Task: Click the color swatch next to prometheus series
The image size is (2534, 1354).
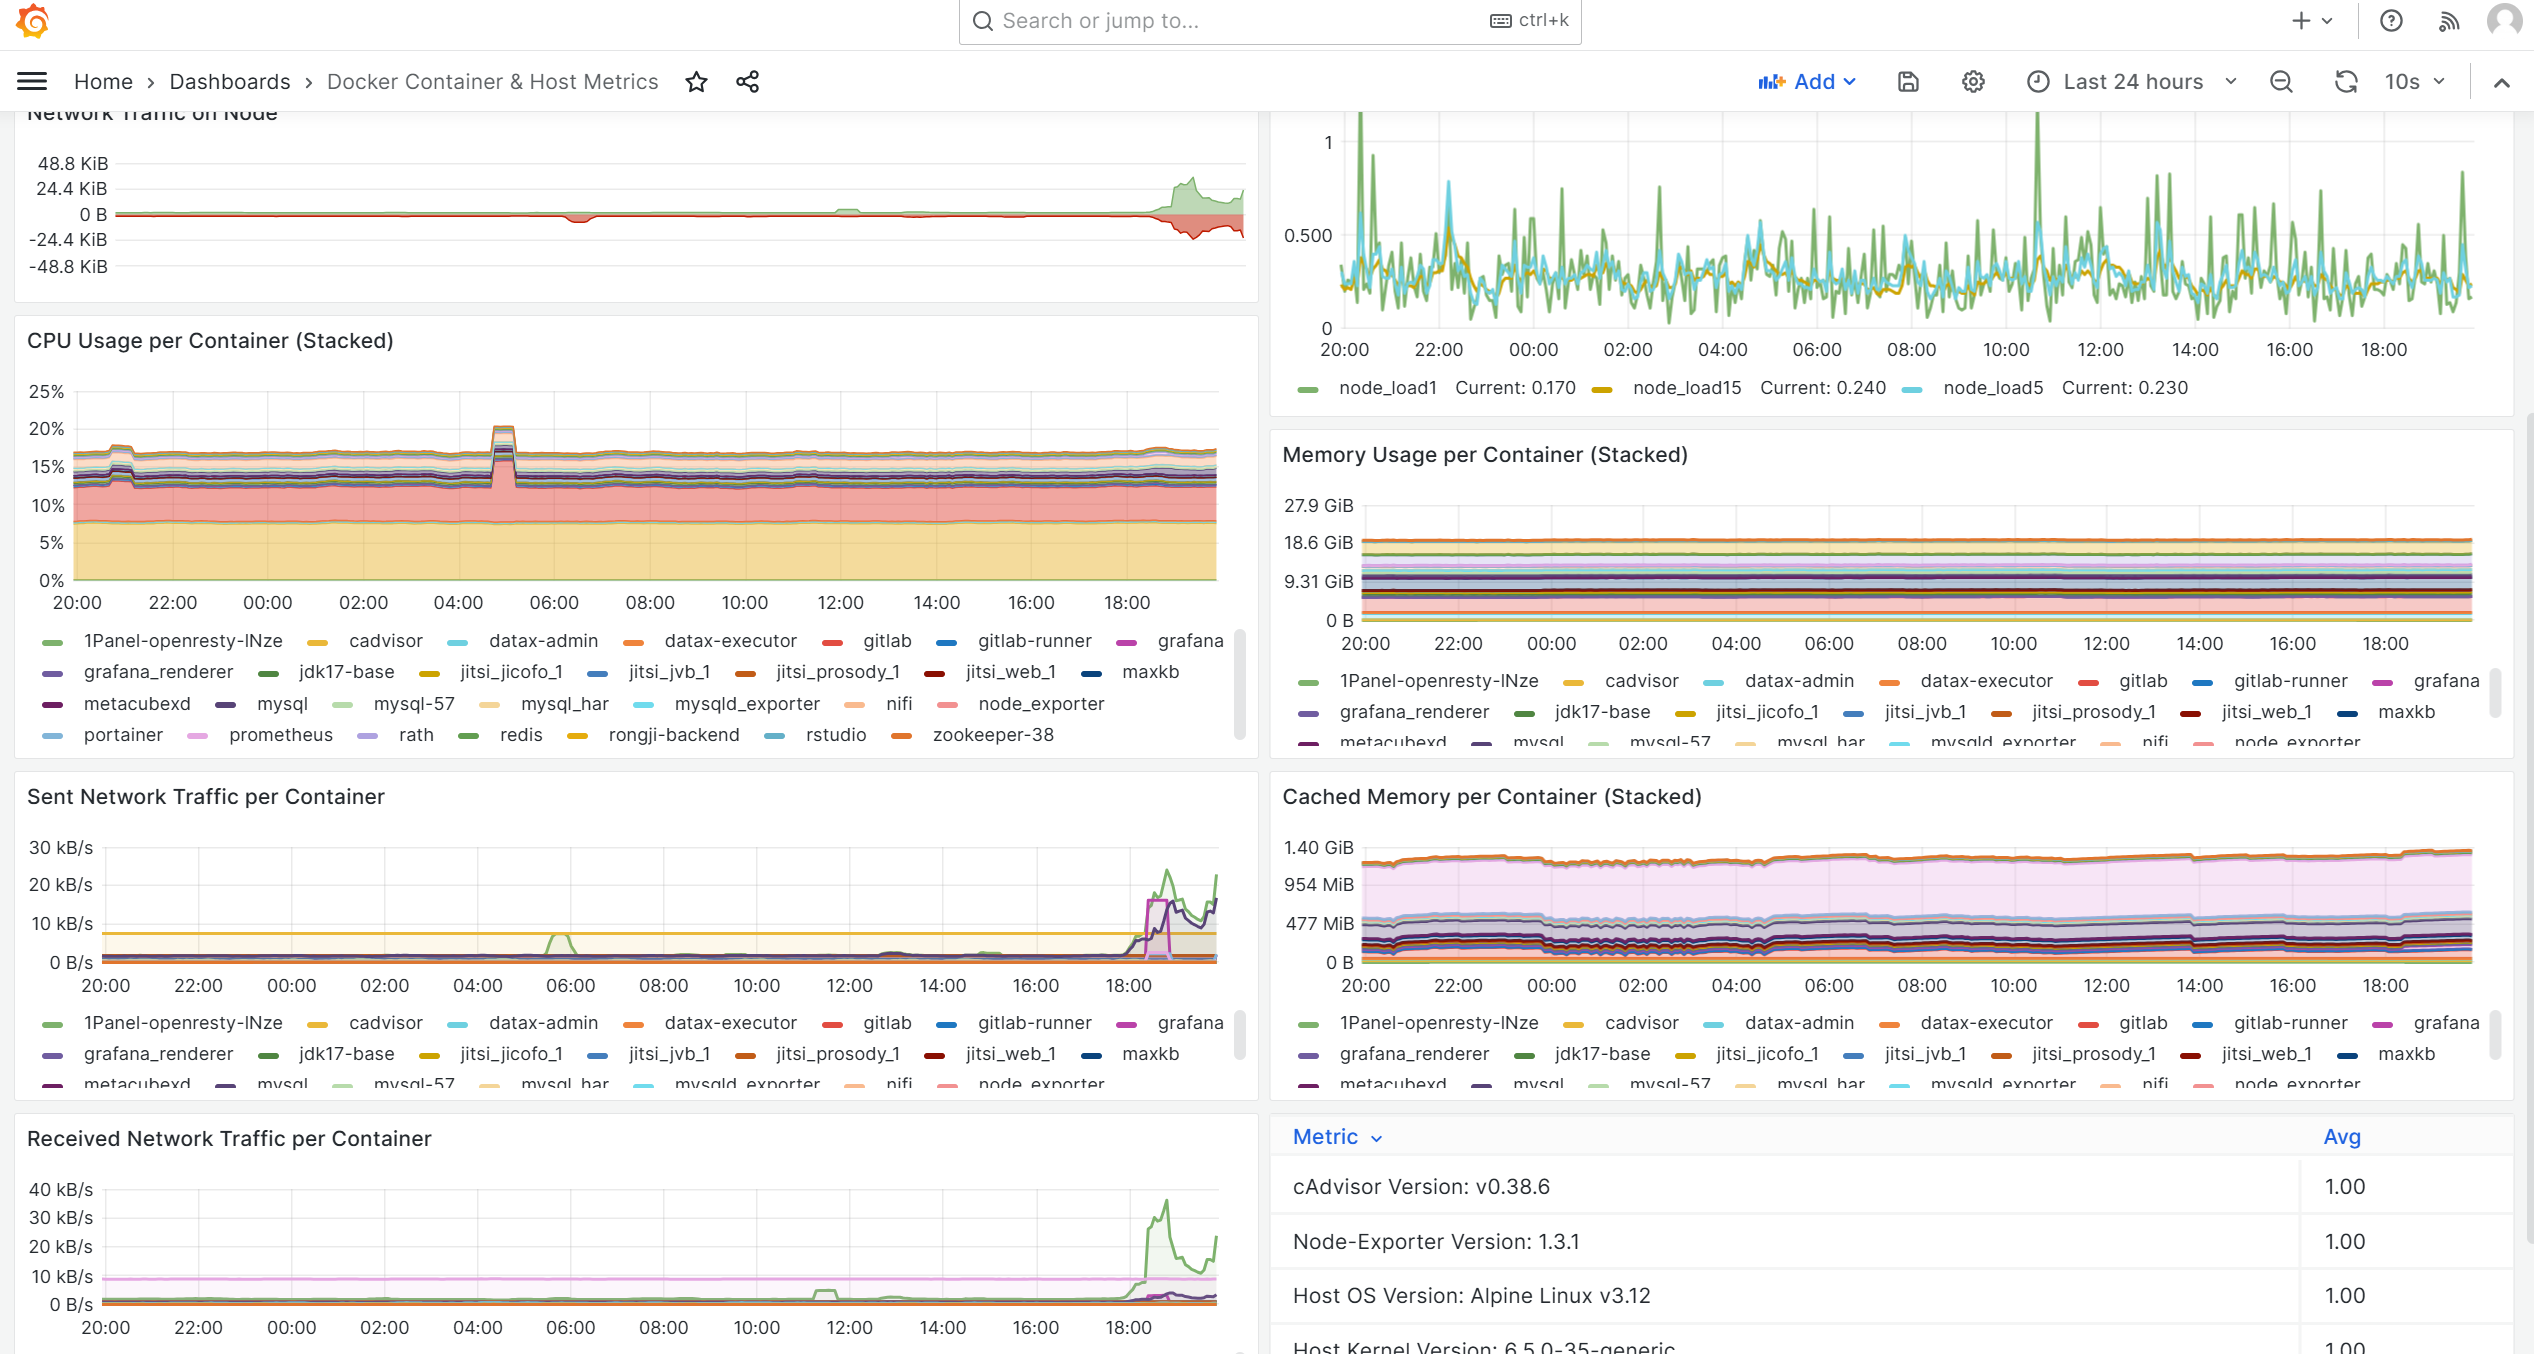Action: coord(199,734)
